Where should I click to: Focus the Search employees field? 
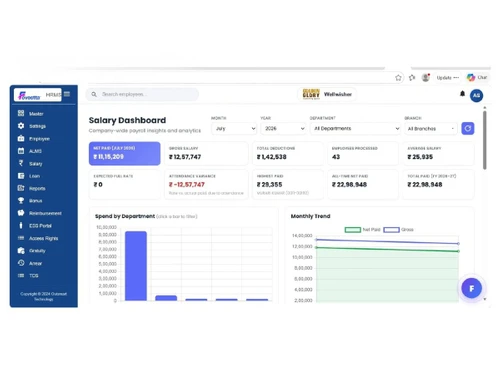pos(142,94)
